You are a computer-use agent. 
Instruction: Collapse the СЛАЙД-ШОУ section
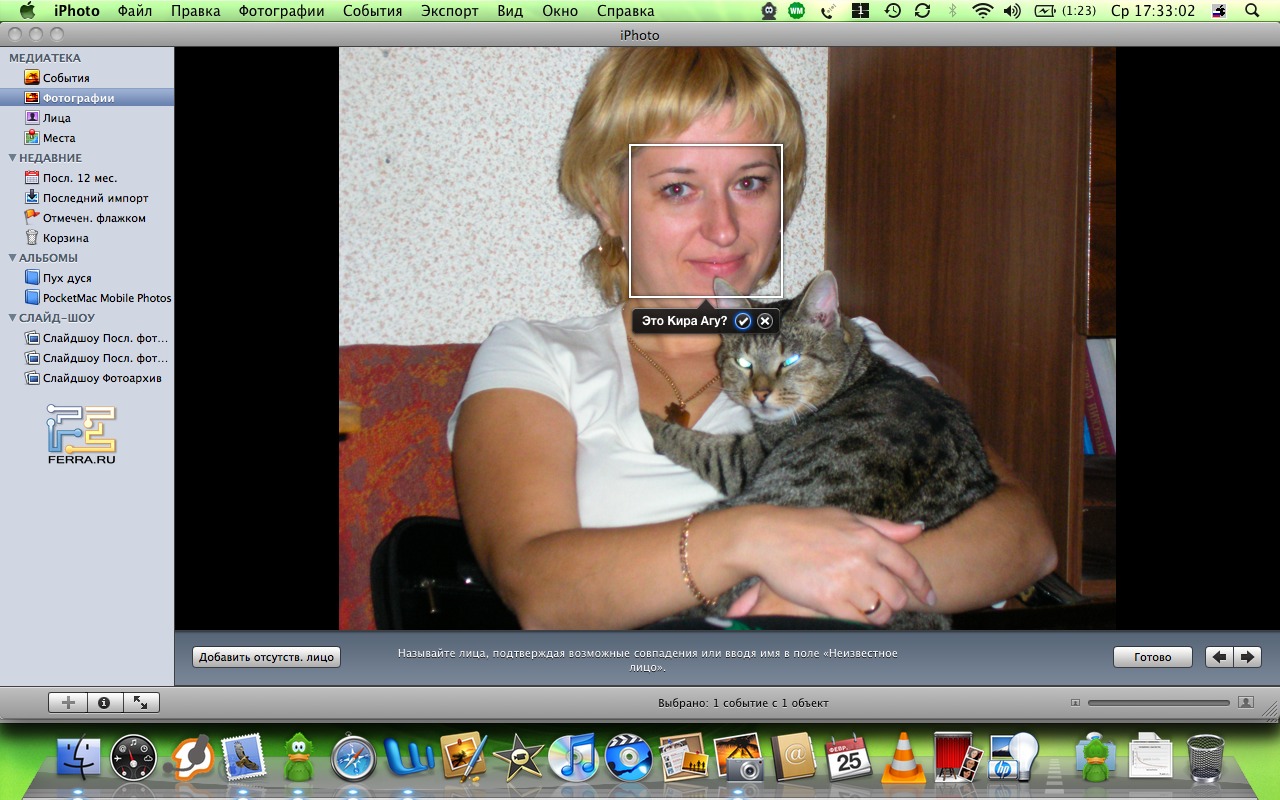pyautogui.click(x=12, y=318)
